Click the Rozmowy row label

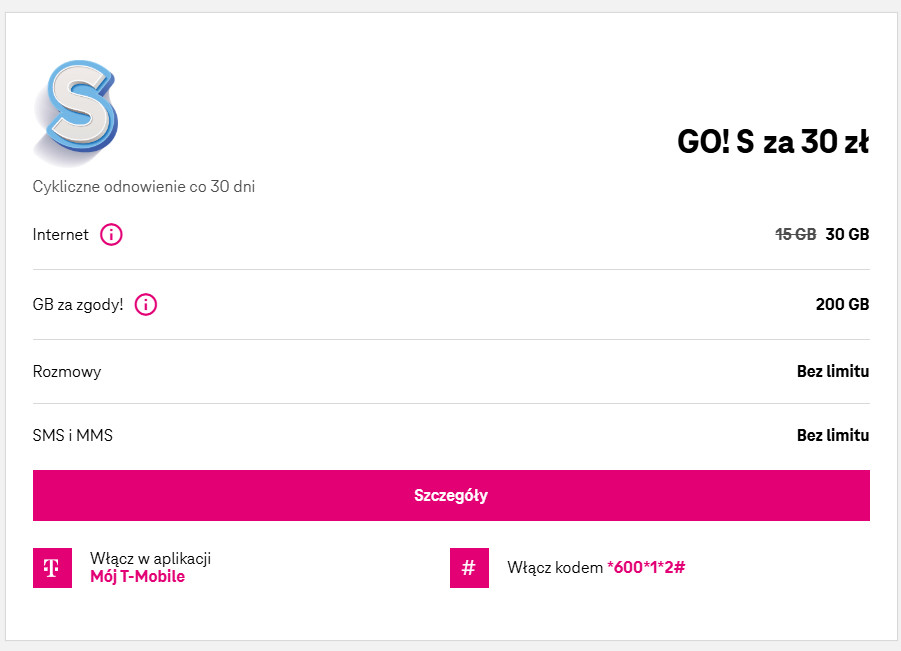coord(67,372)
